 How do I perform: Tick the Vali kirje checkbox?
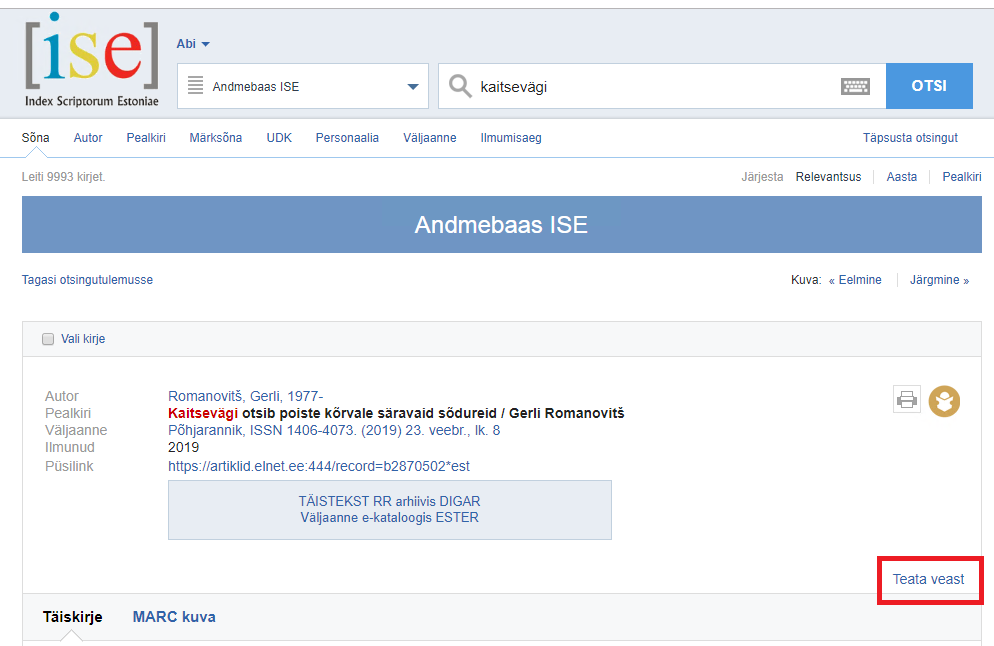(x=48, y=339)
